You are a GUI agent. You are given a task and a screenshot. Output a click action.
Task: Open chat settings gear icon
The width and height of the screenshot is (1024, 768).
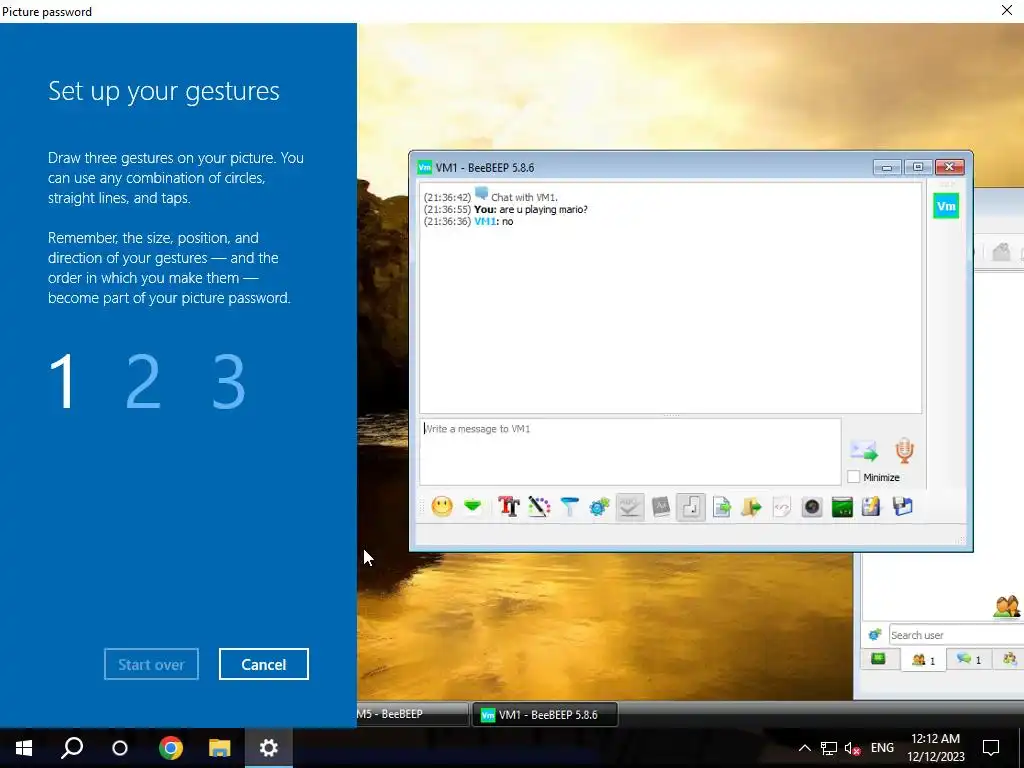click(x=599, y=507)
